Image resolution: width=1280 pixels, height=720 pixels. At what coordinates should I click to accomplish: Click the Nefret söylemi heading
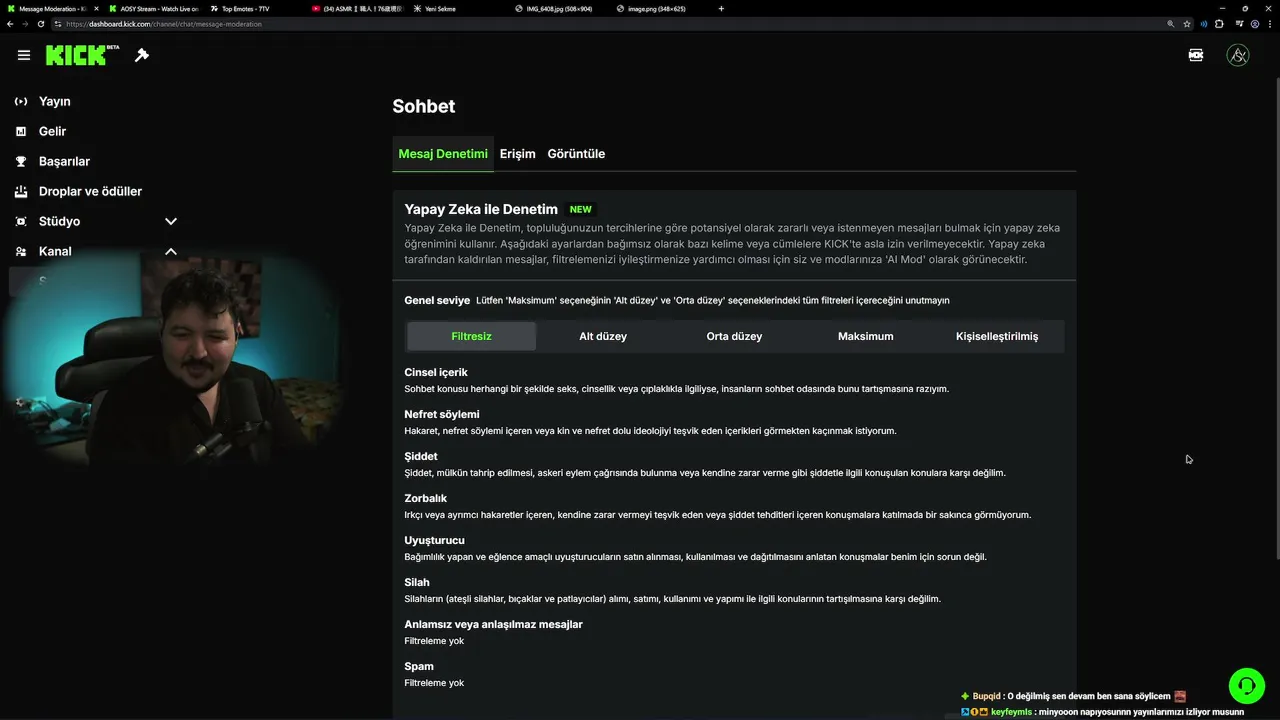[x=442, y=414]
